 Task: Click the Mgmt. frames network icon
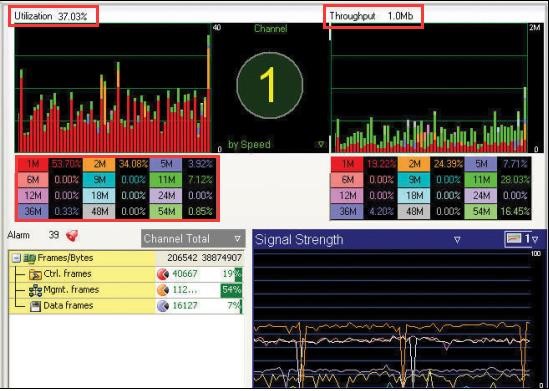coord(35,290)
